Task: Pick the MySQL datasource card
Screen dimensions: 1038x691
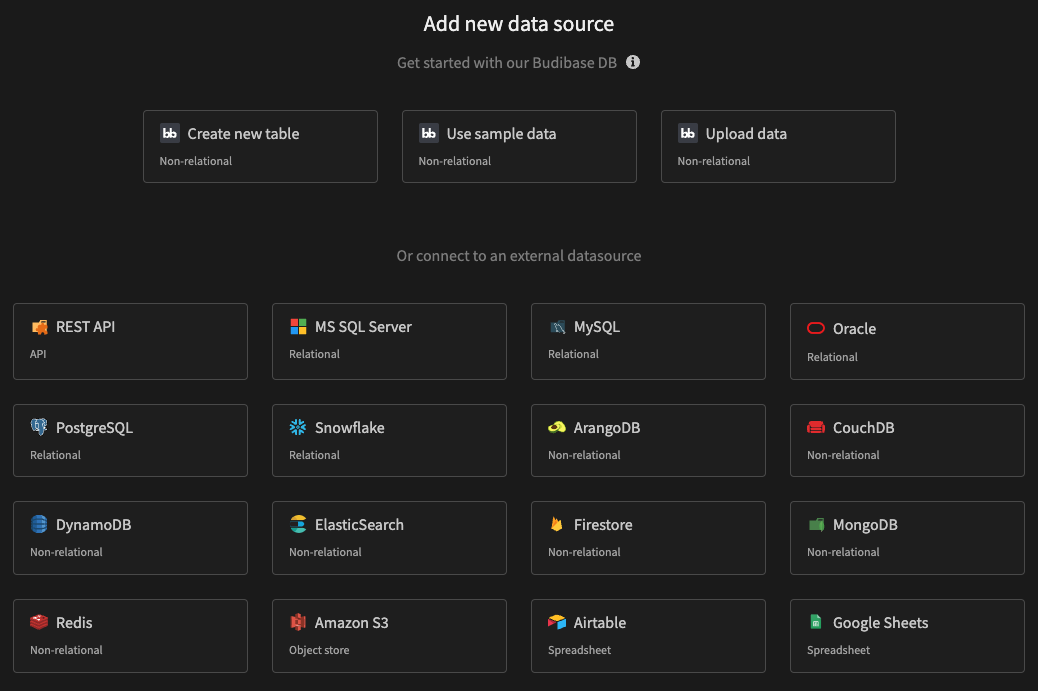Action: (x=648, y=342)
